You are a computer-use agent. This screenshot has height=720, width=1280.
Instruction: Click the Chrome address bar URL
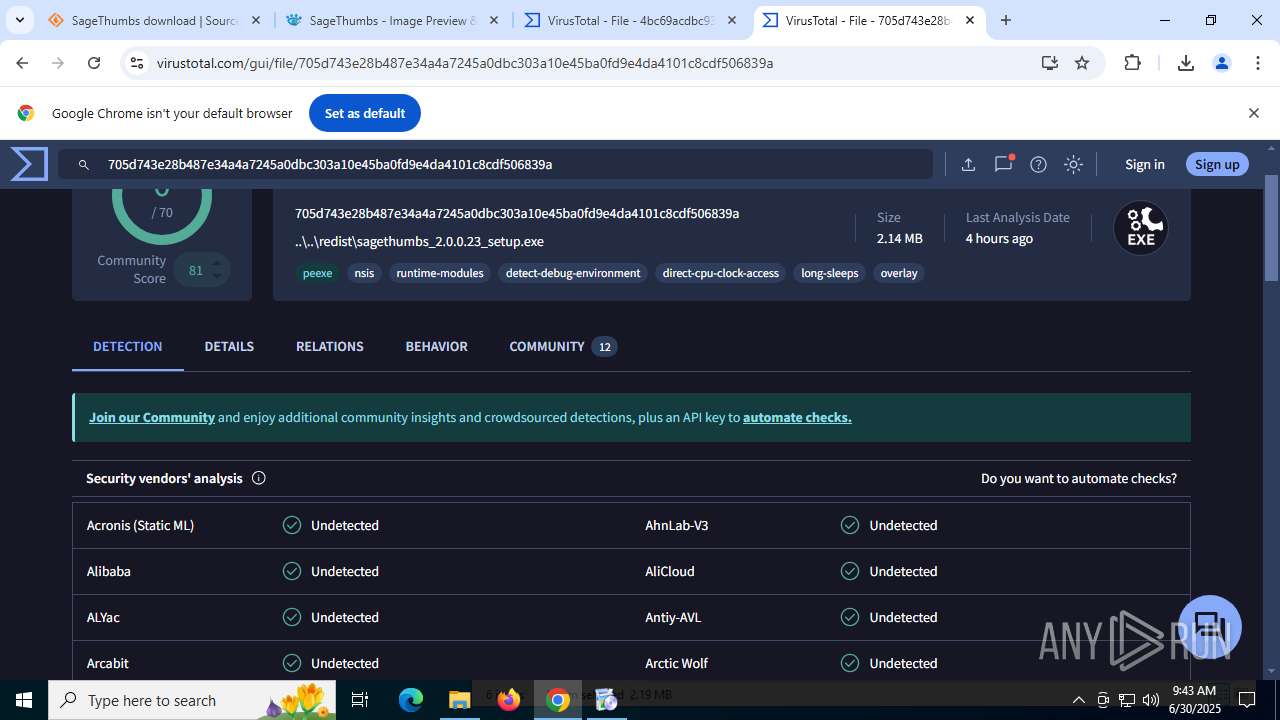point(465,63)
